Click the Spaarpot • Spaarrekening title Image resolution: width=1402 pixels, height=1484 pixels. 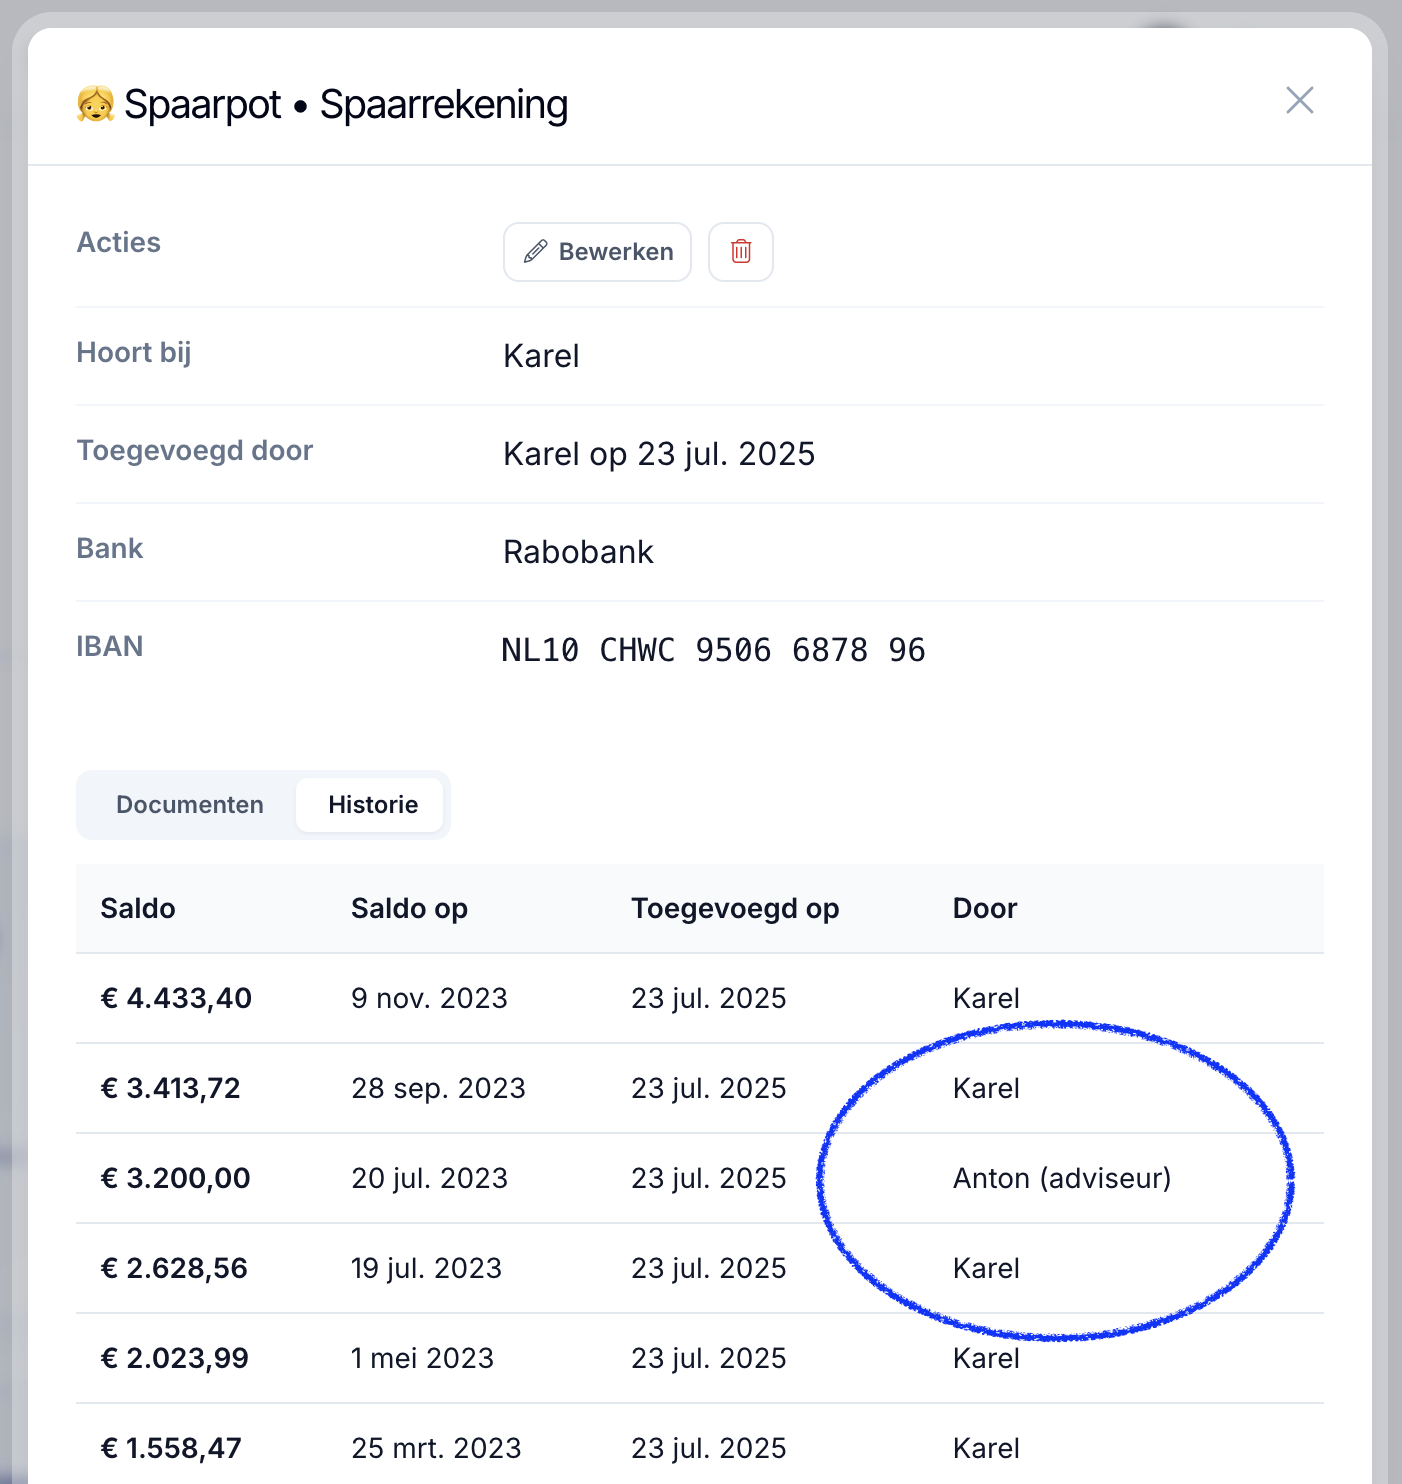click(x=346, y=104)
